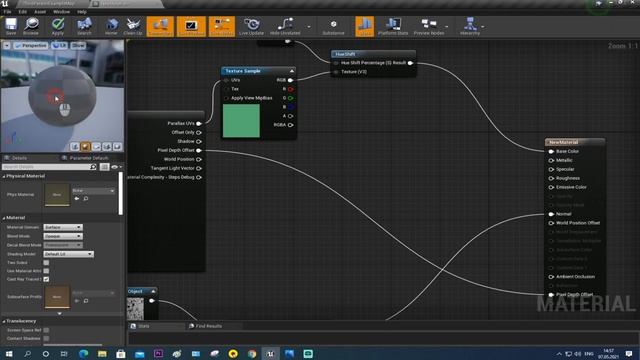Open the Hide Unrelated options arrow
The width and height of the screenshot is (640, 360).
pyautogui.click(x=309, y=27)
